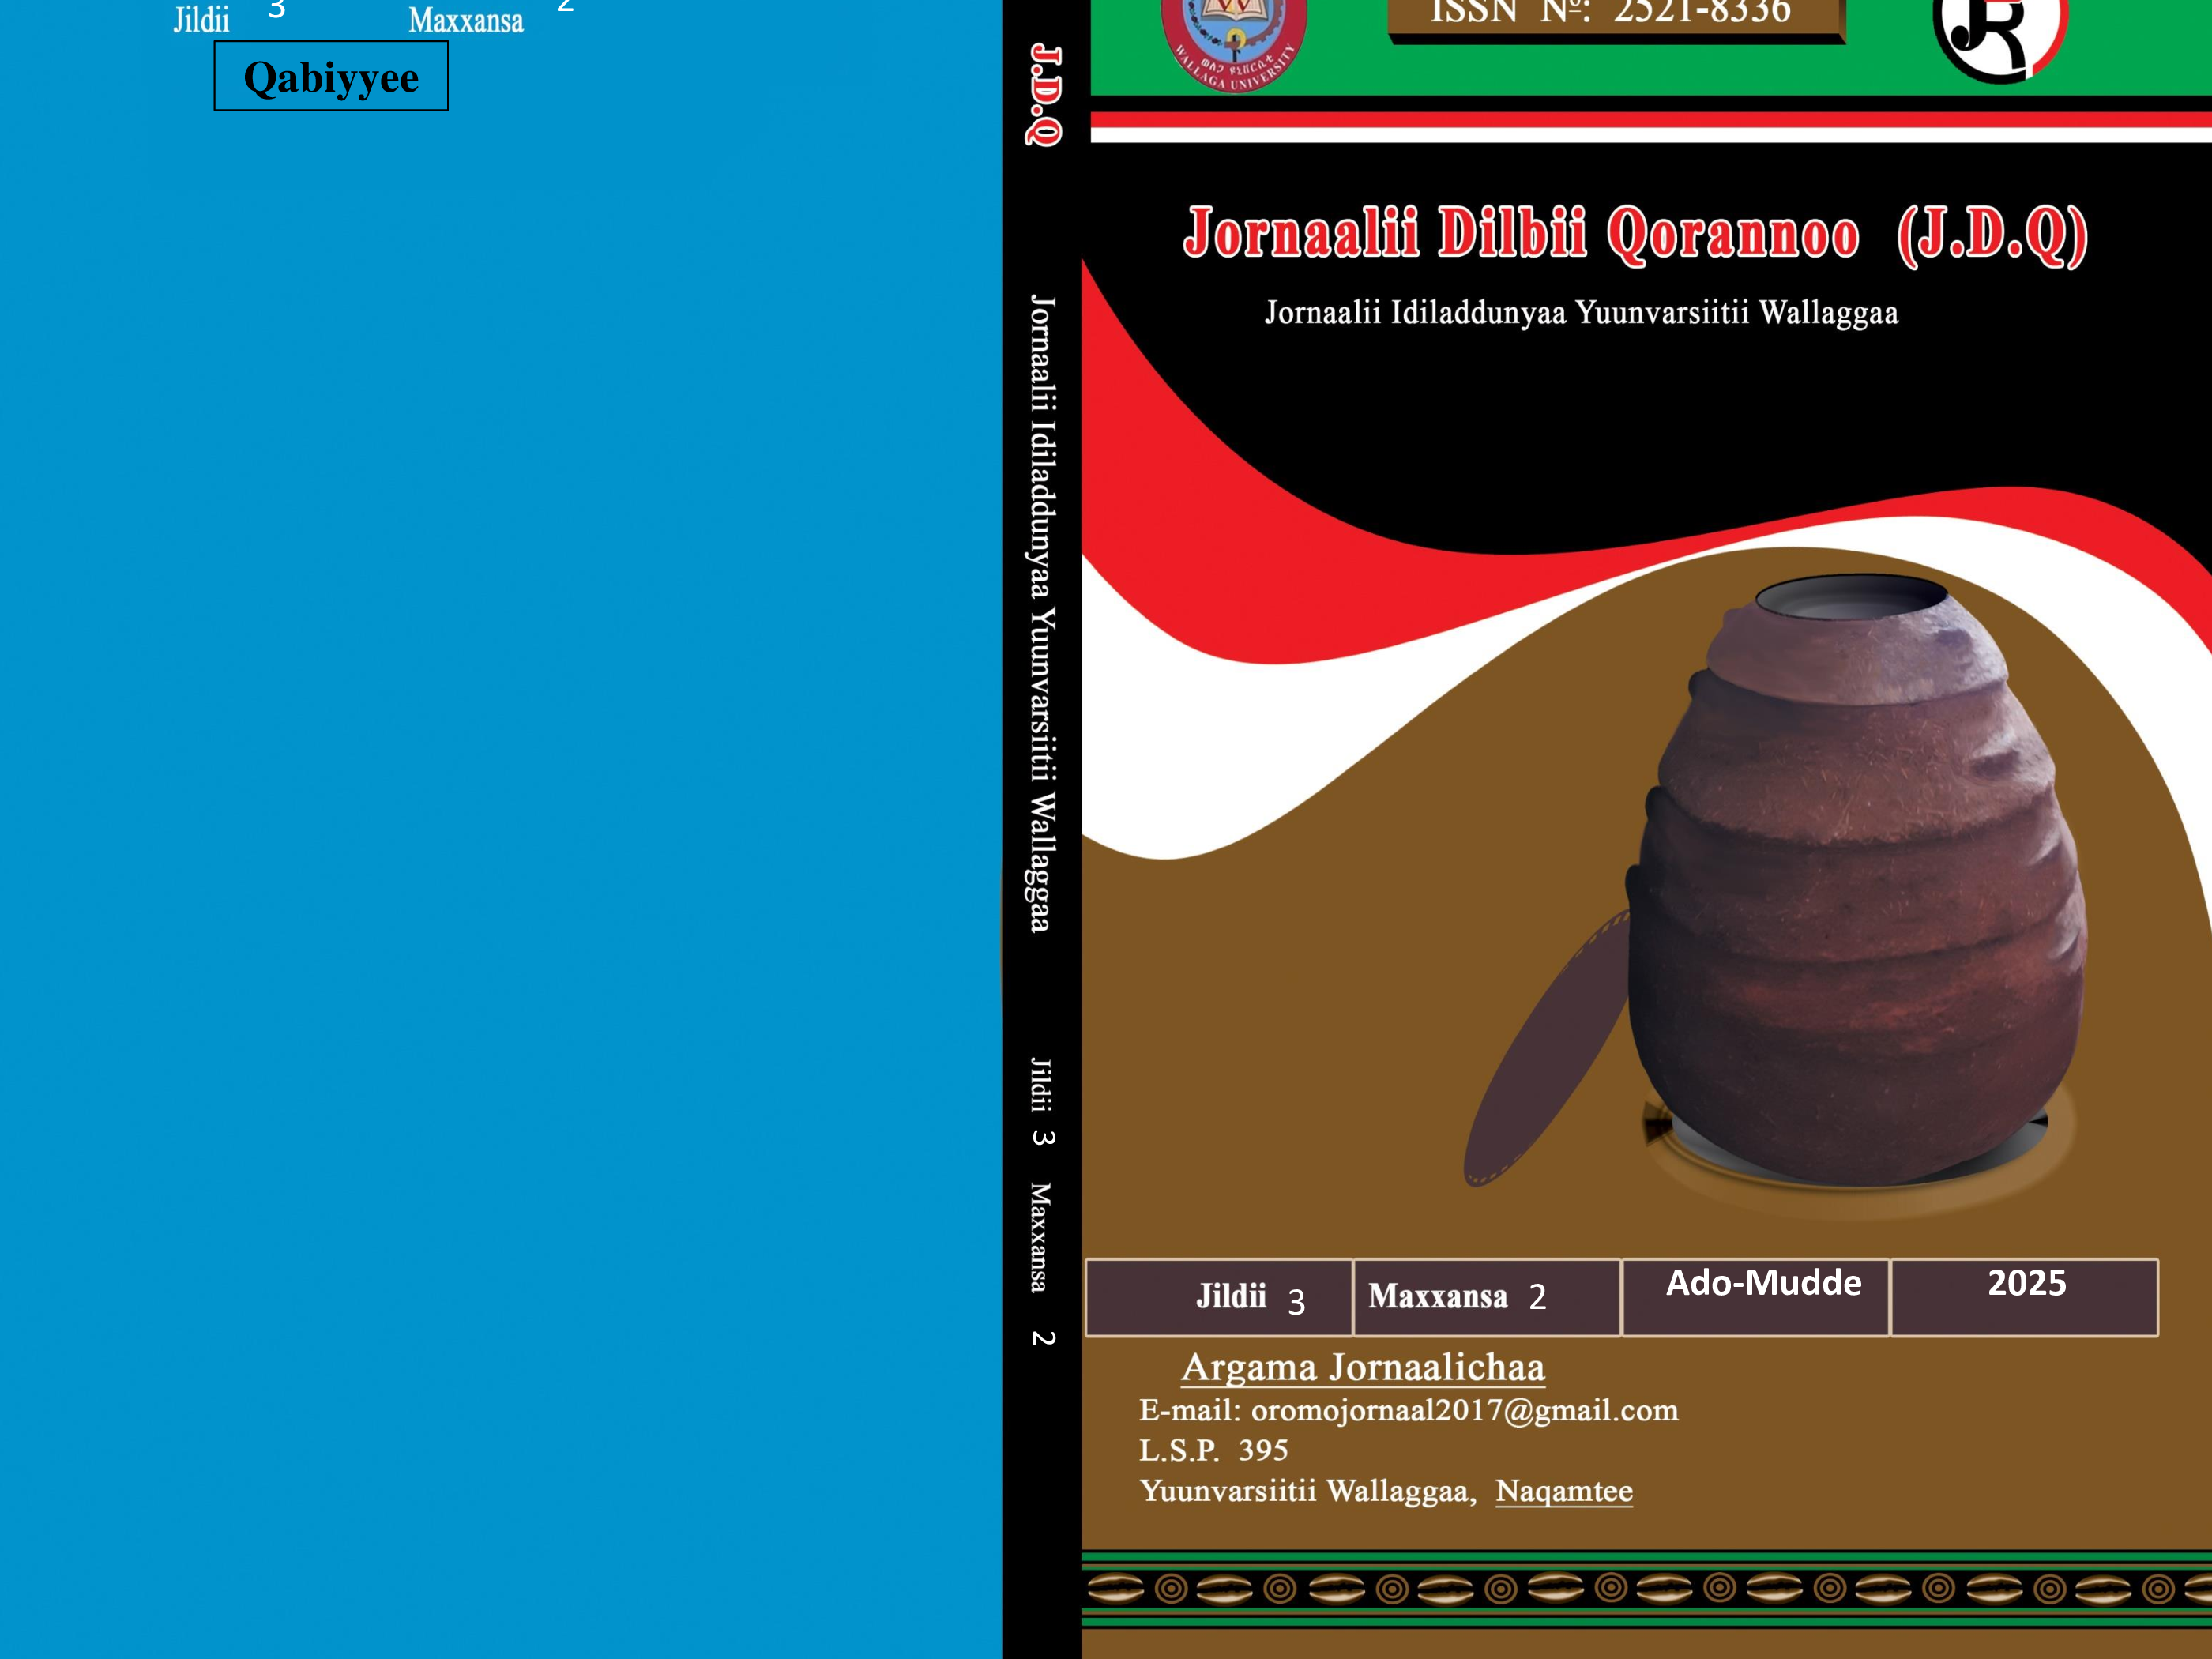Click the Jildii 3 cell on the cover

[x=1219, y=1297]
